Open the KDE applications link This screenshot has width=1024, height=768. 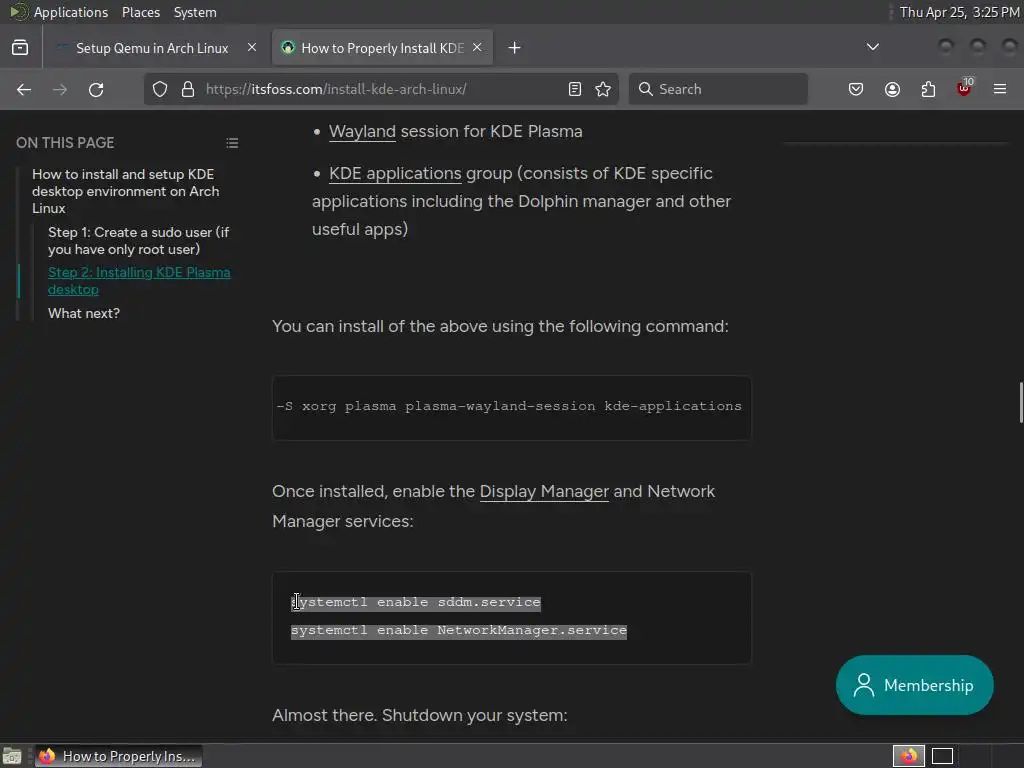coord(395,174)
